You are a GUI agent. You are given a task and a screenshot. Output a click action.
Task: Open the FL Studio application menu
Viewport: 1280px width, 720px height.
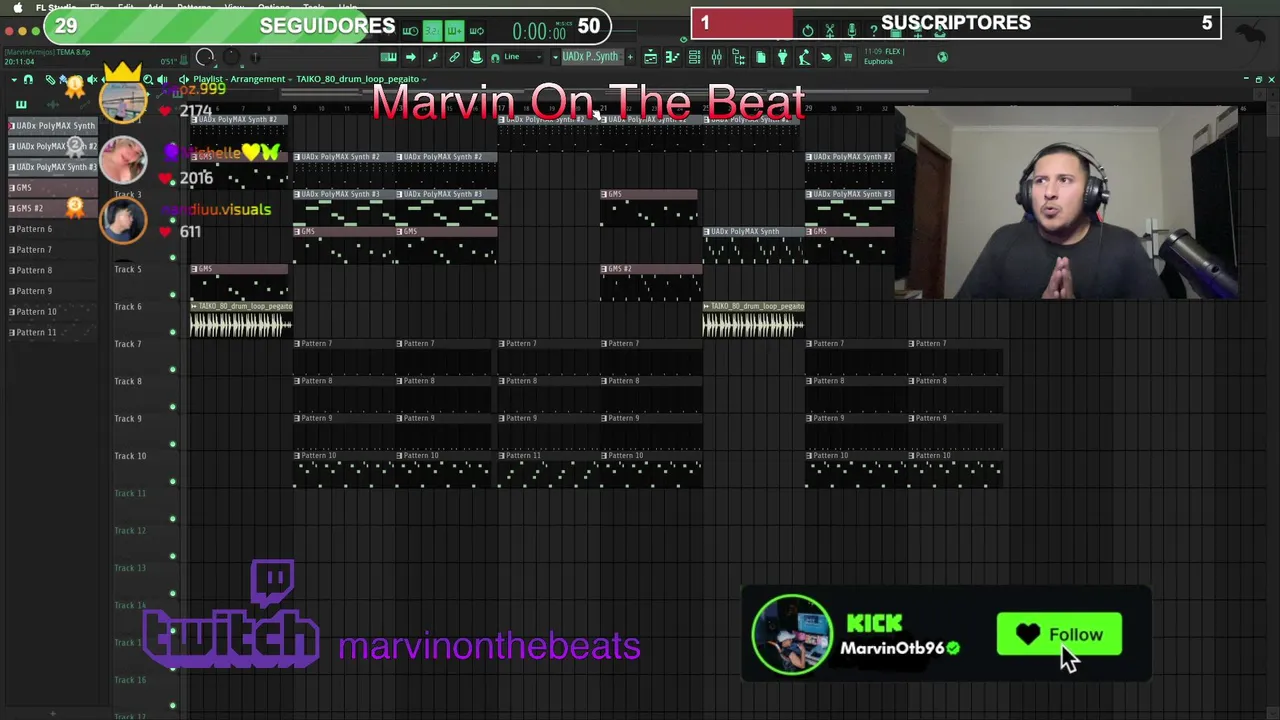56,7
